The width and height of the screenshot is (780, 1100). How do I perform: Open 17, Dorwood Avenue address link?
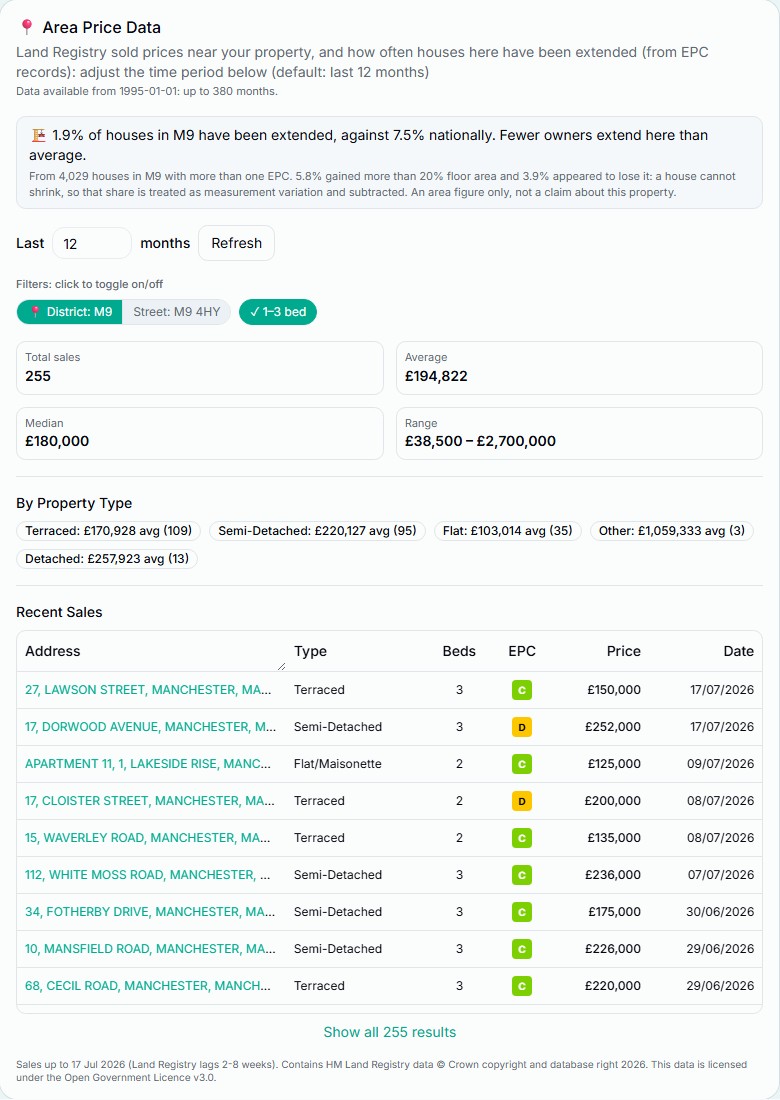pyautogui.click(x=150, y=727)
